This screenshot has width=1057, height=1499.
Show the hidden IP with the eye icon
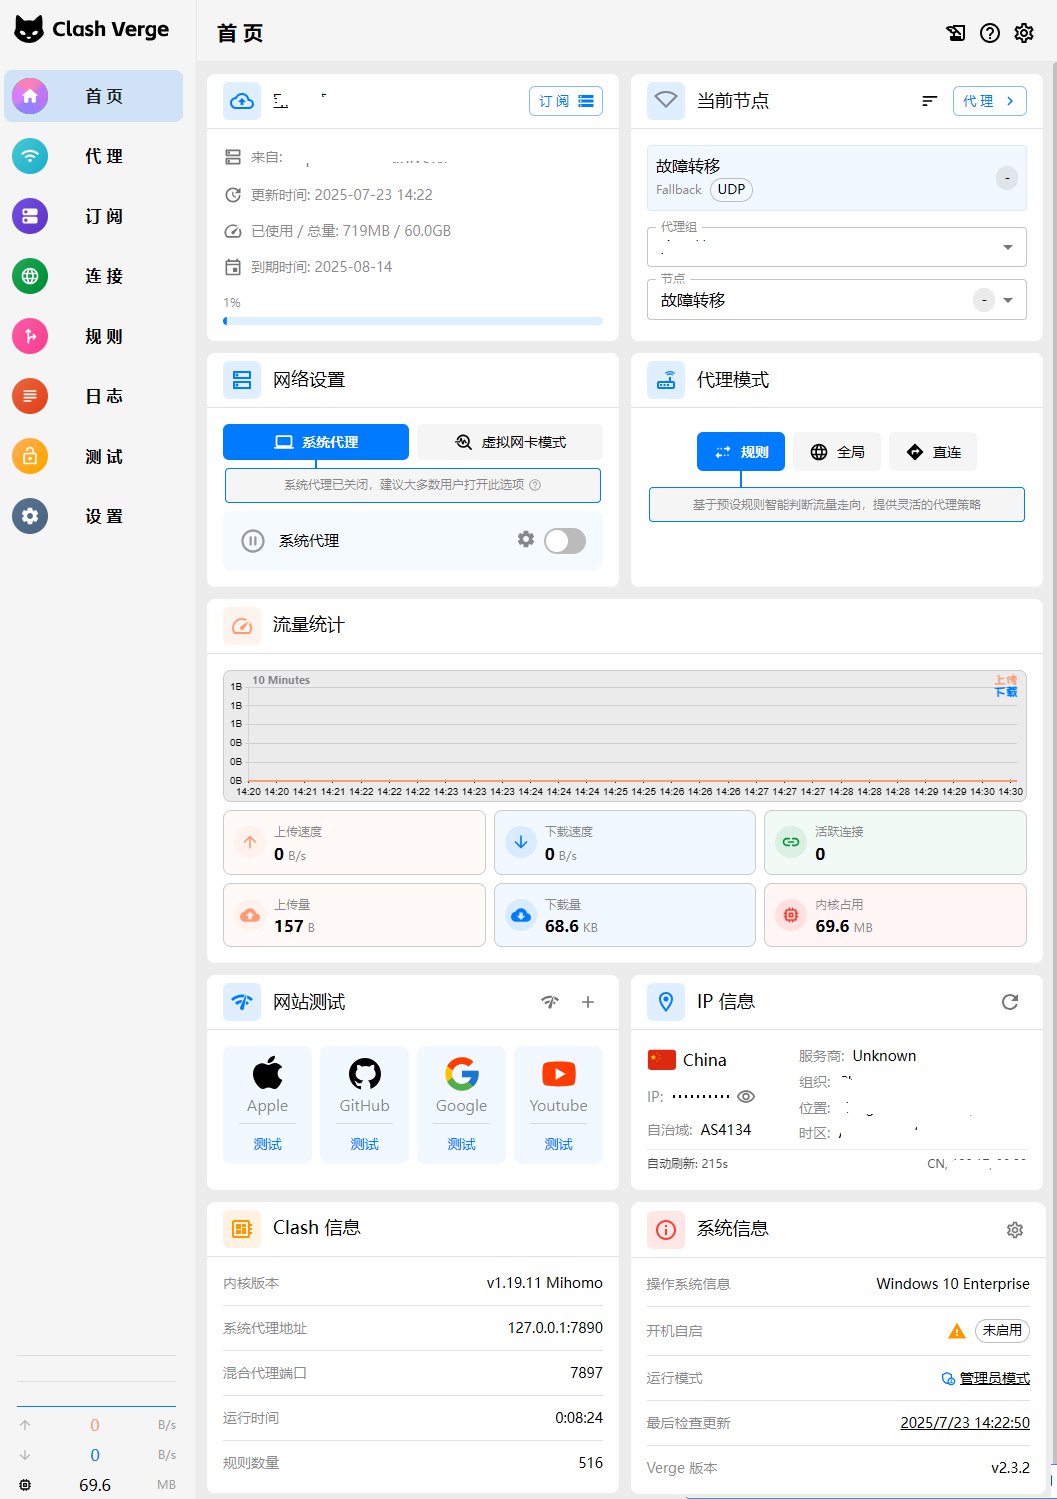(746, 1096)
